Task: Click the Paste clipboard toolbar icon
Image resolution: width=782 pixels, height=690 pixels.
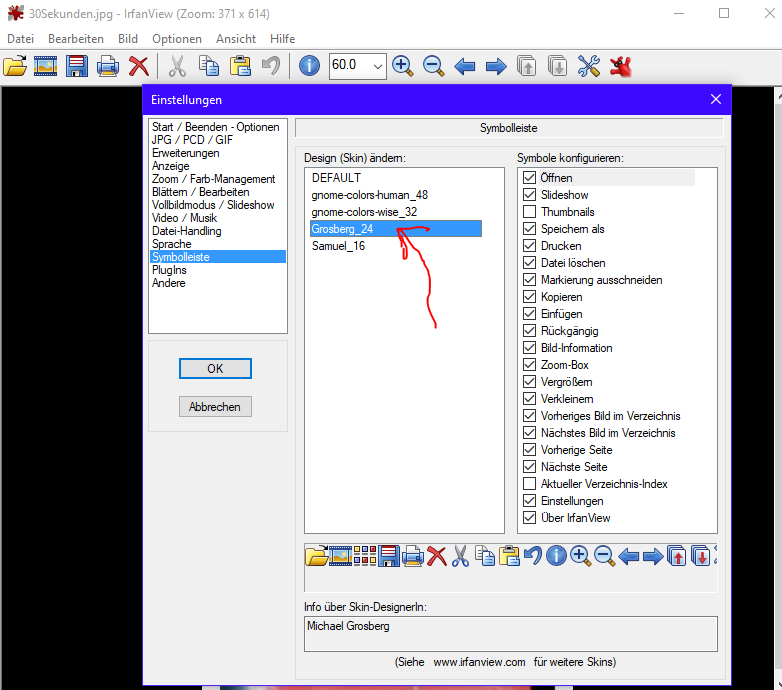Action: click(240, 66)
